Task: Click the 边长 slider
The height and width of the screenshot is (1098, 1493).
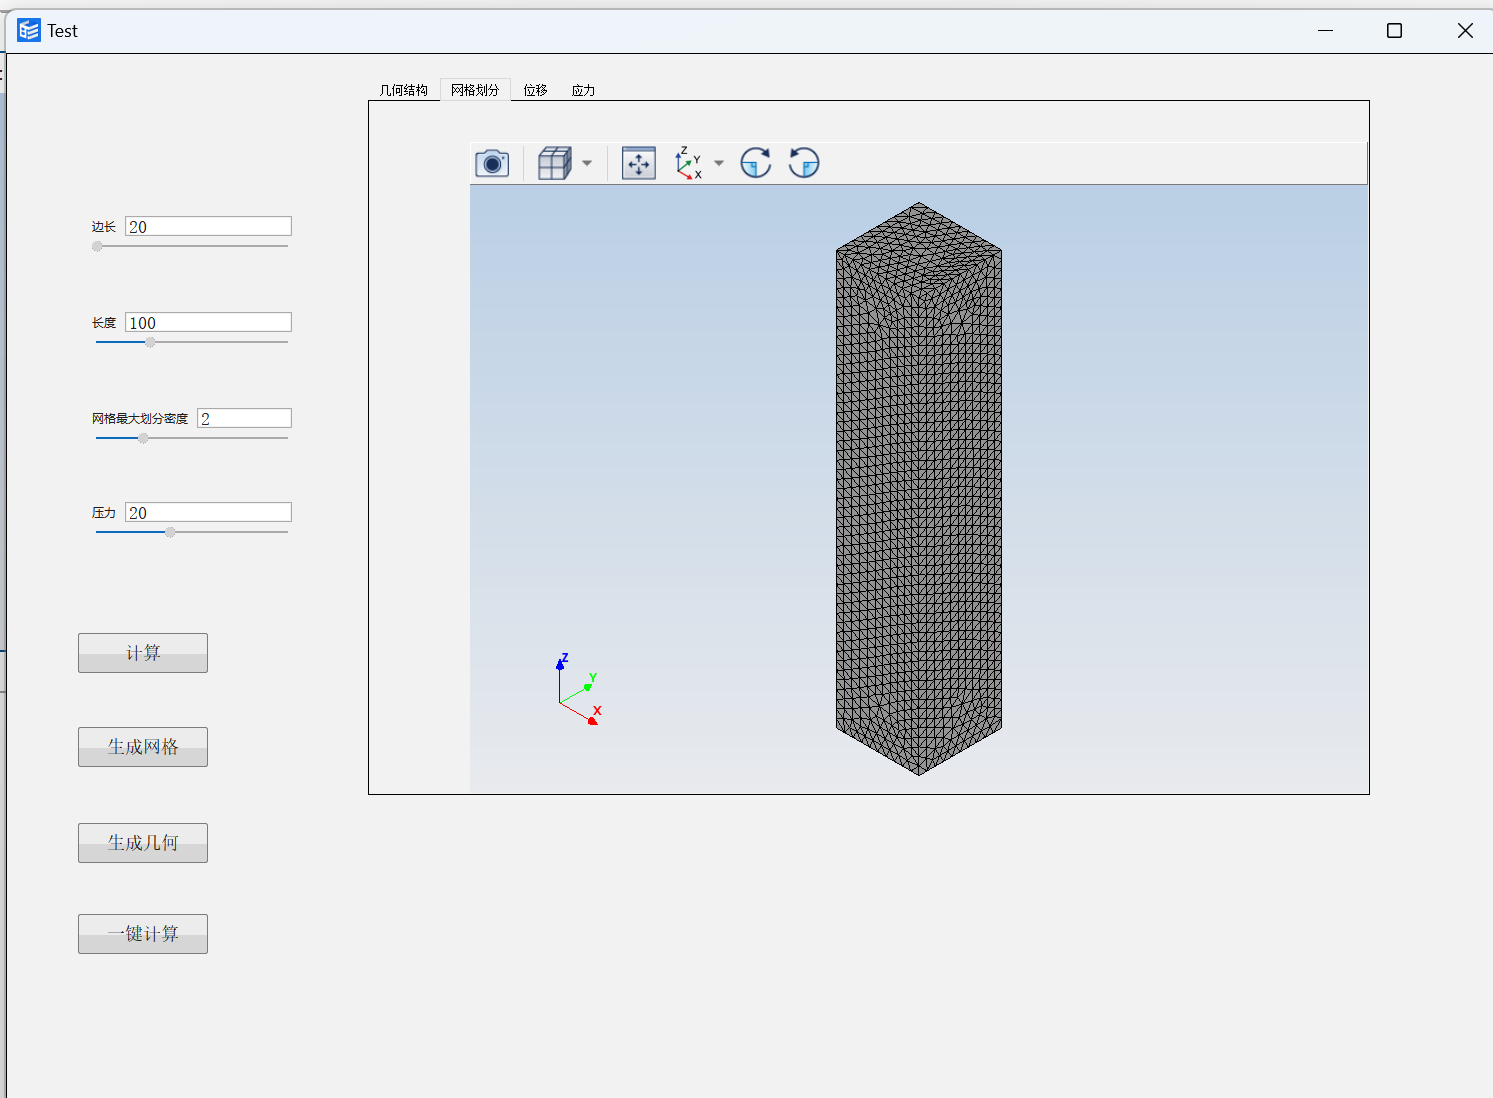Action: pyautogui.click(x=192, y=246)
